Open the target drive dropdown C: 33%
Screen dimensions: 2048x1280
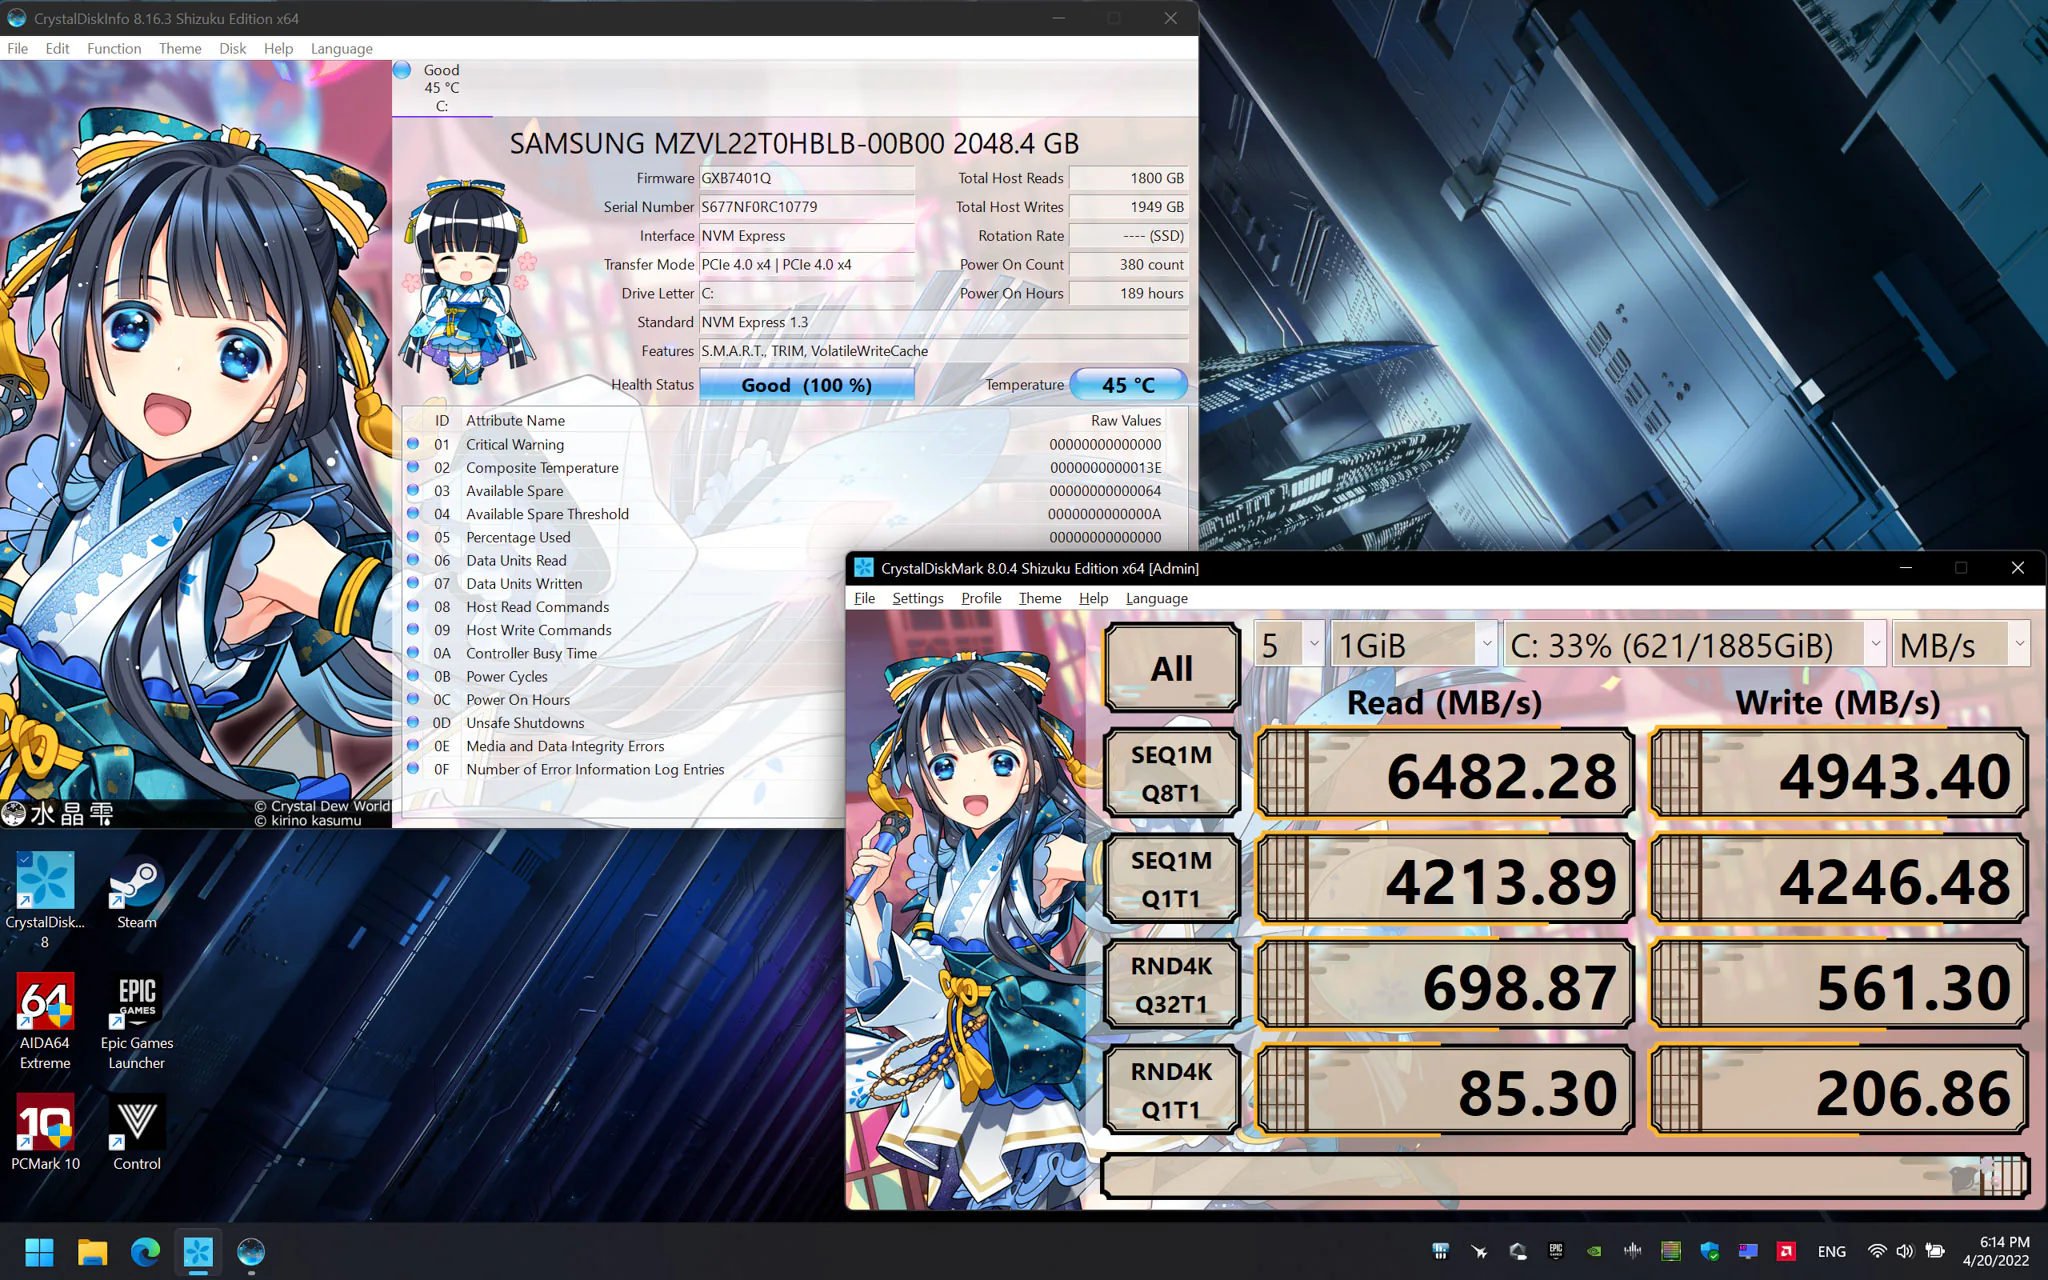tap(1695, 646)
